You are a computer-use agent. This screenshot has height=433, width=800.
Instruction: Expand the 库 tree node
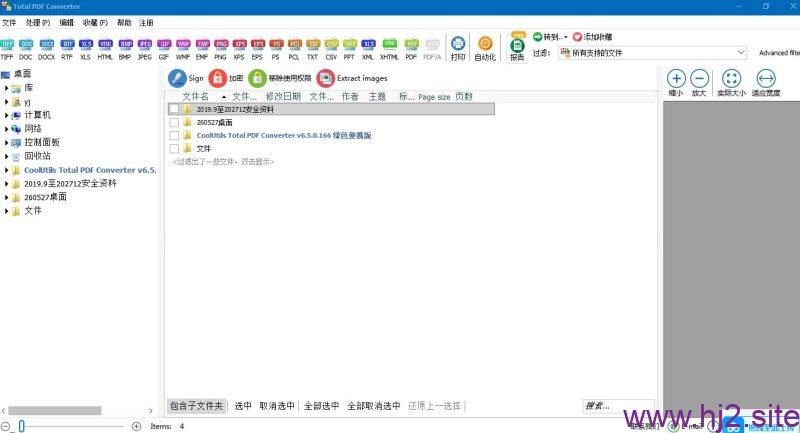point(6,88)
